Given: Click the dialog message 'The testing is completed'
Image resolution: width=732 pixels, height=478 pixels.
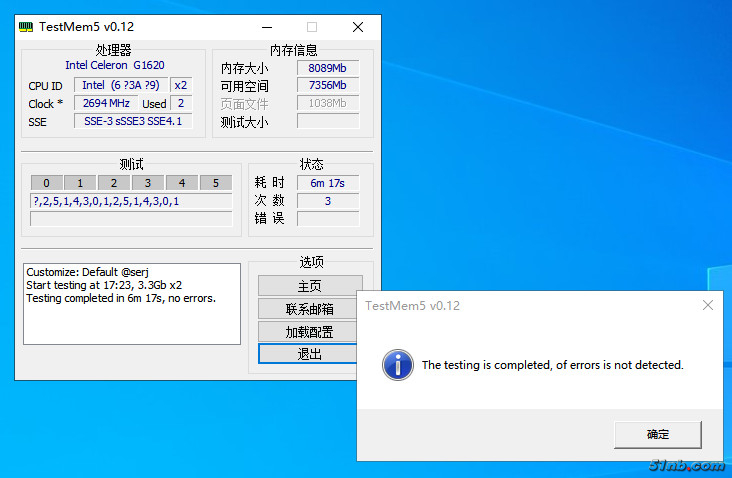Looking at the screenshot, I should tap(552, 365).
